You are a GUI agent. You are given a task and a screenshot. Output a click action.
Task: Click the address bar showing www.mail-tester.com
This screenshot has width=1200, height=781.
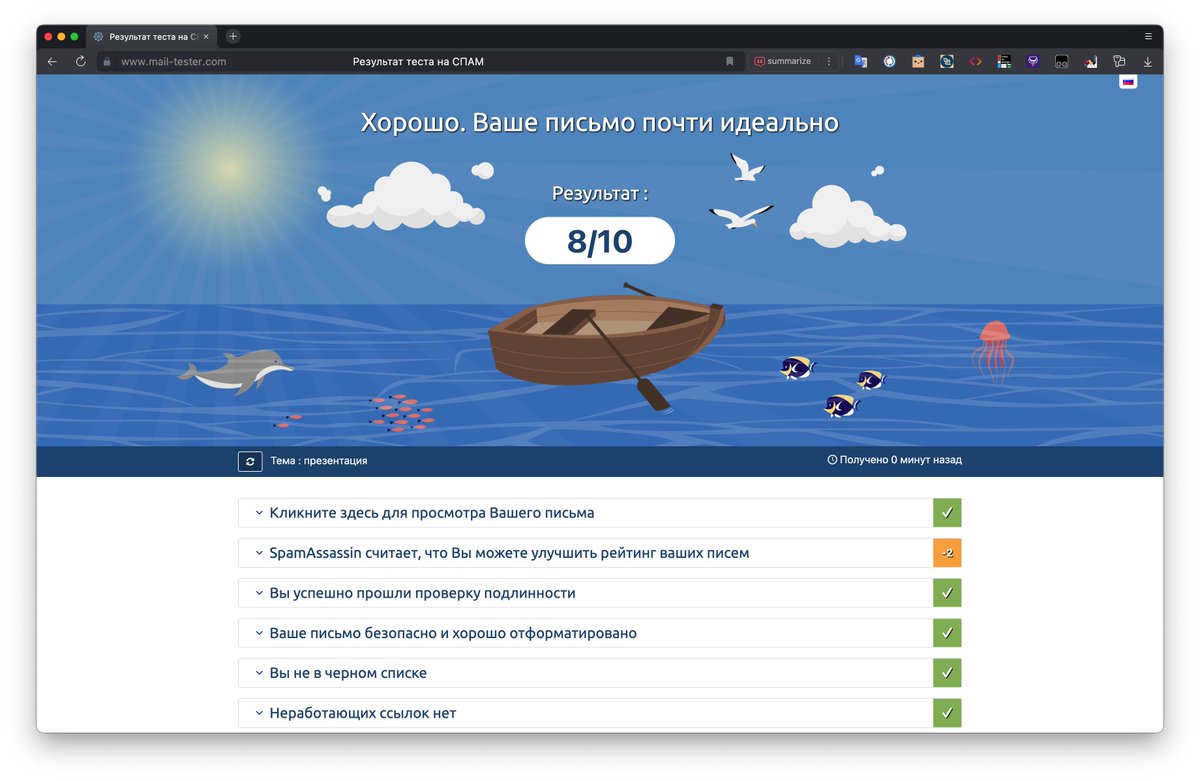pos(420,61)
